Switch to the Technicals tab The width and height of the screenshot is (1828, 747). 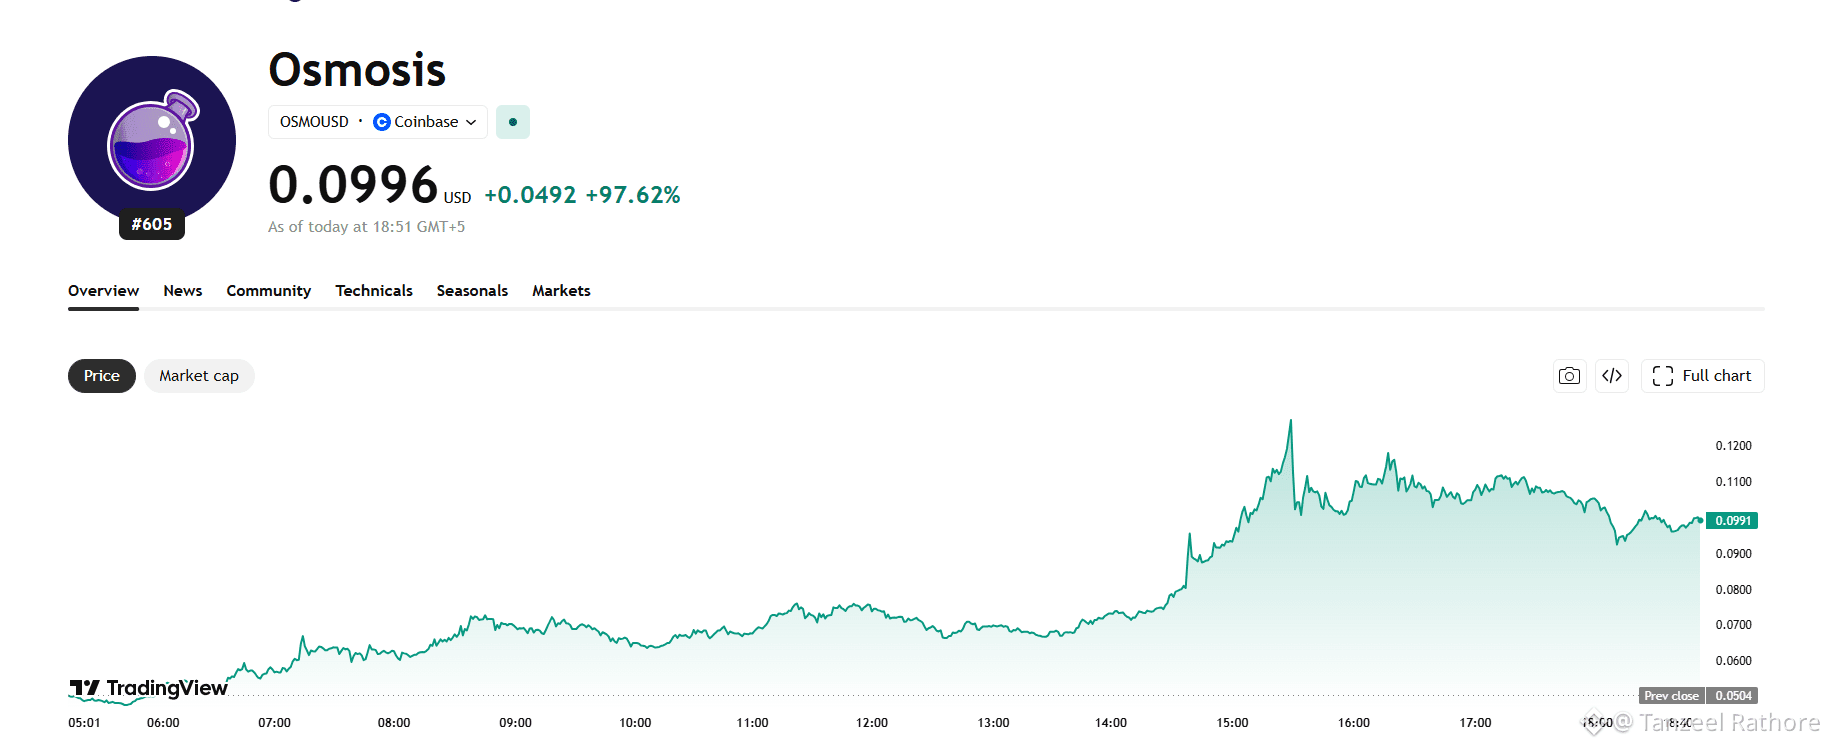pyautogui.click(x=374, y=291)
